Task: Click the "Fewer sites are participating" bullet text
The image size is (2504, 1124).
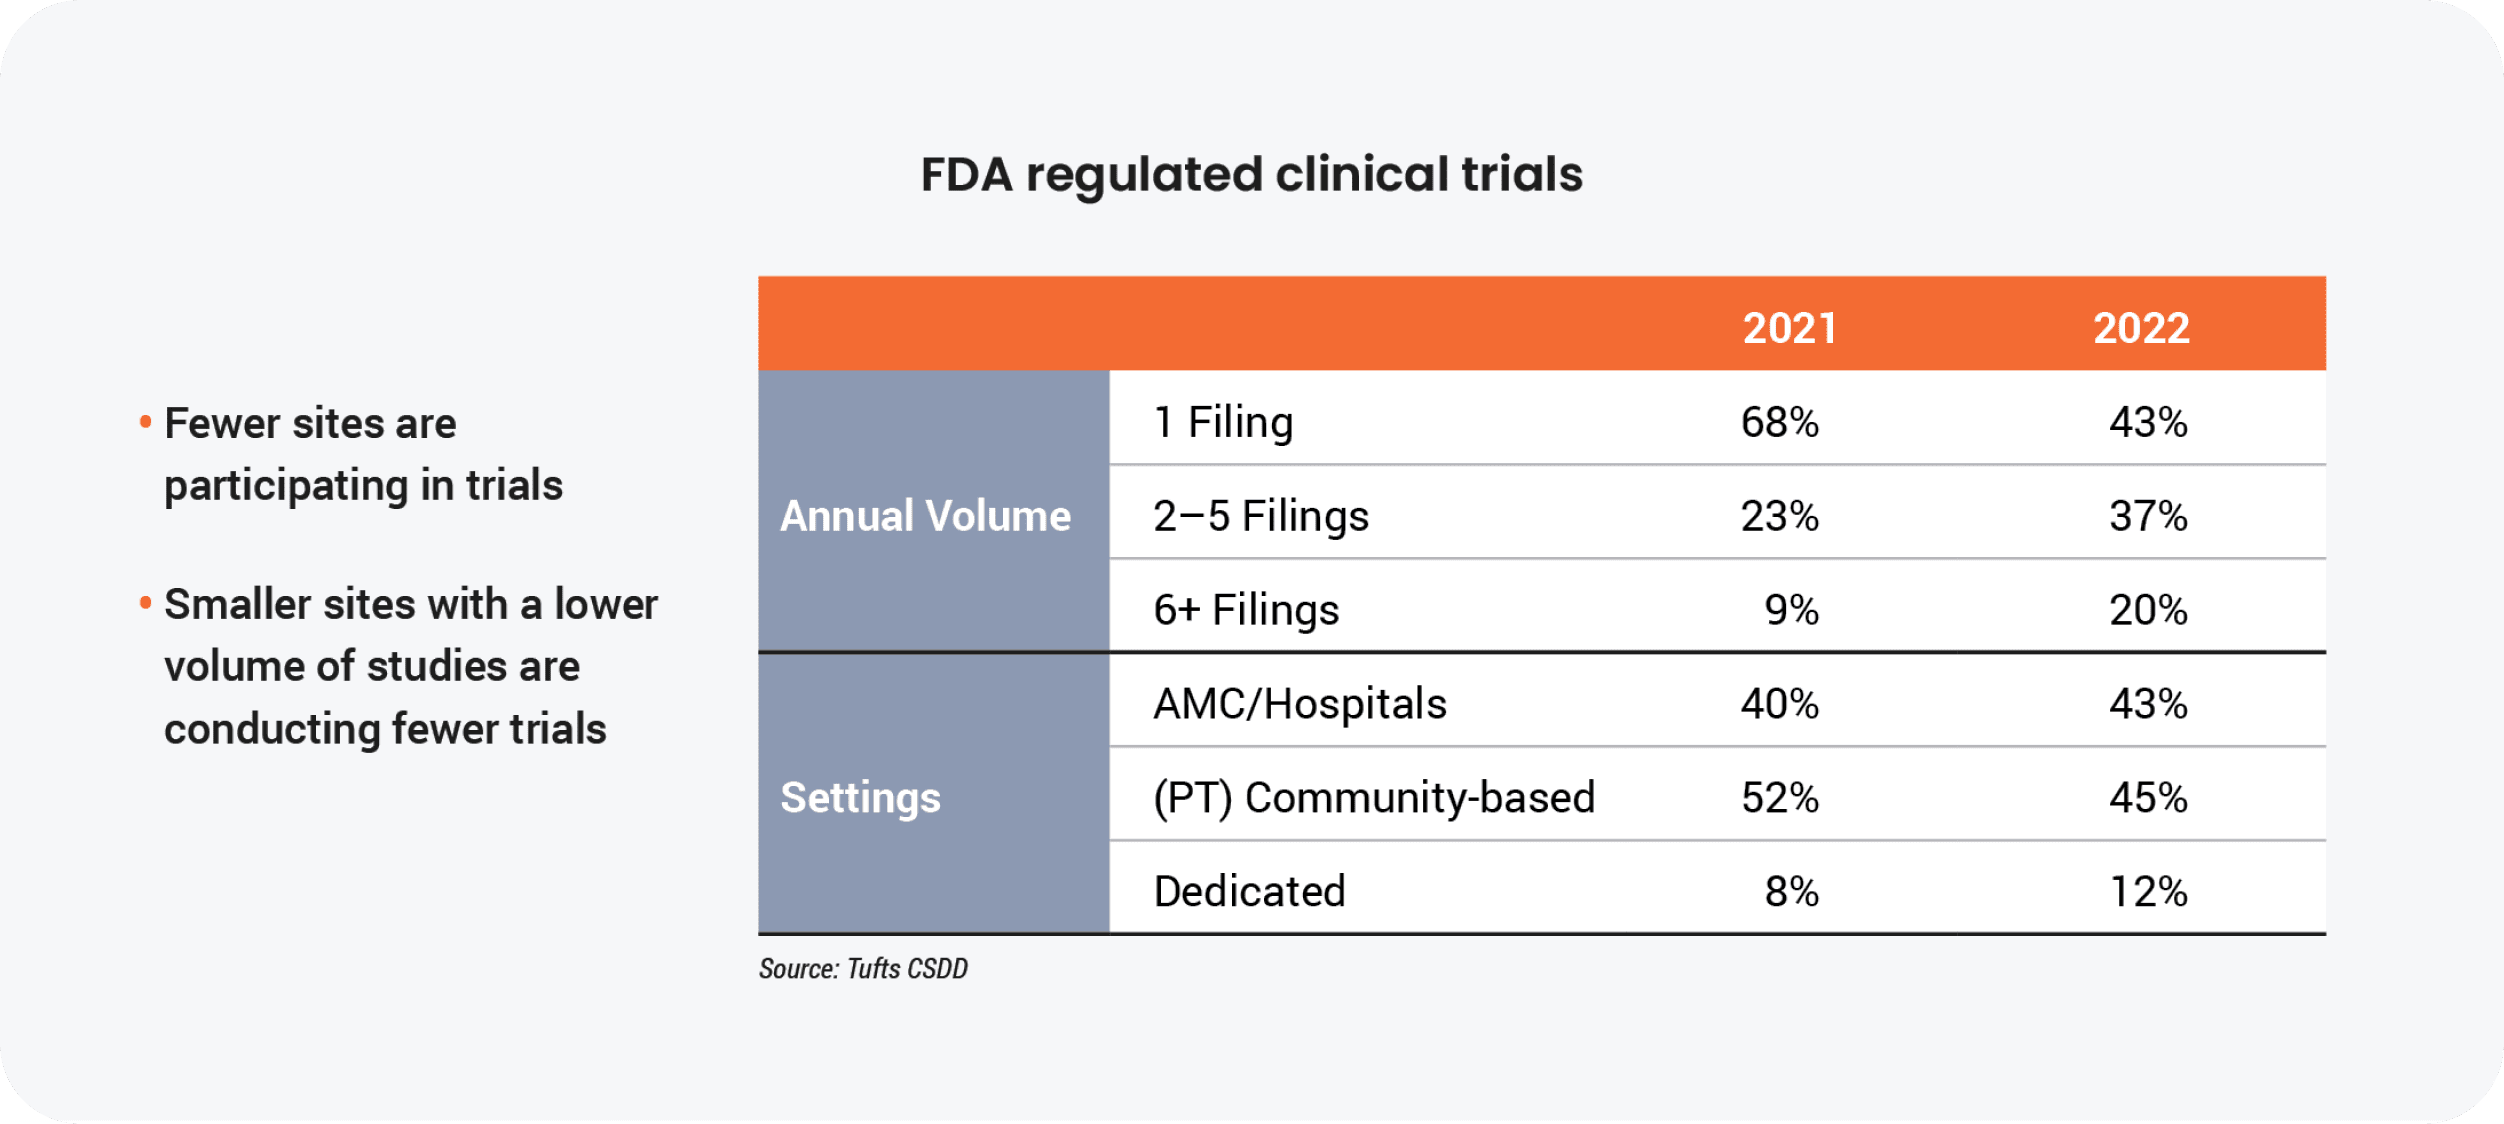Action: coord(363,454)
